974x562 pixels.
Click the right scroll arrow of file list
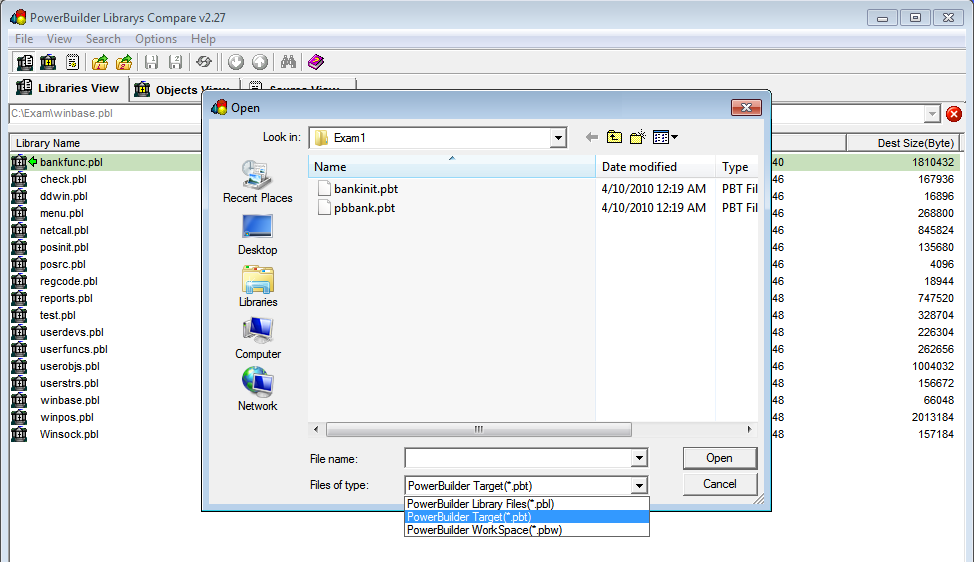click(749, 430)
